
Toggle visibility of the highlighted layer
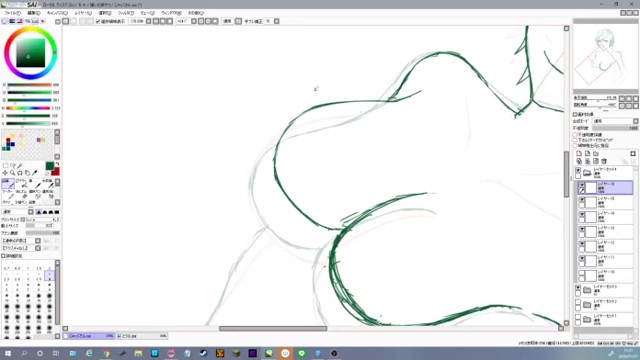coord(582,185)
